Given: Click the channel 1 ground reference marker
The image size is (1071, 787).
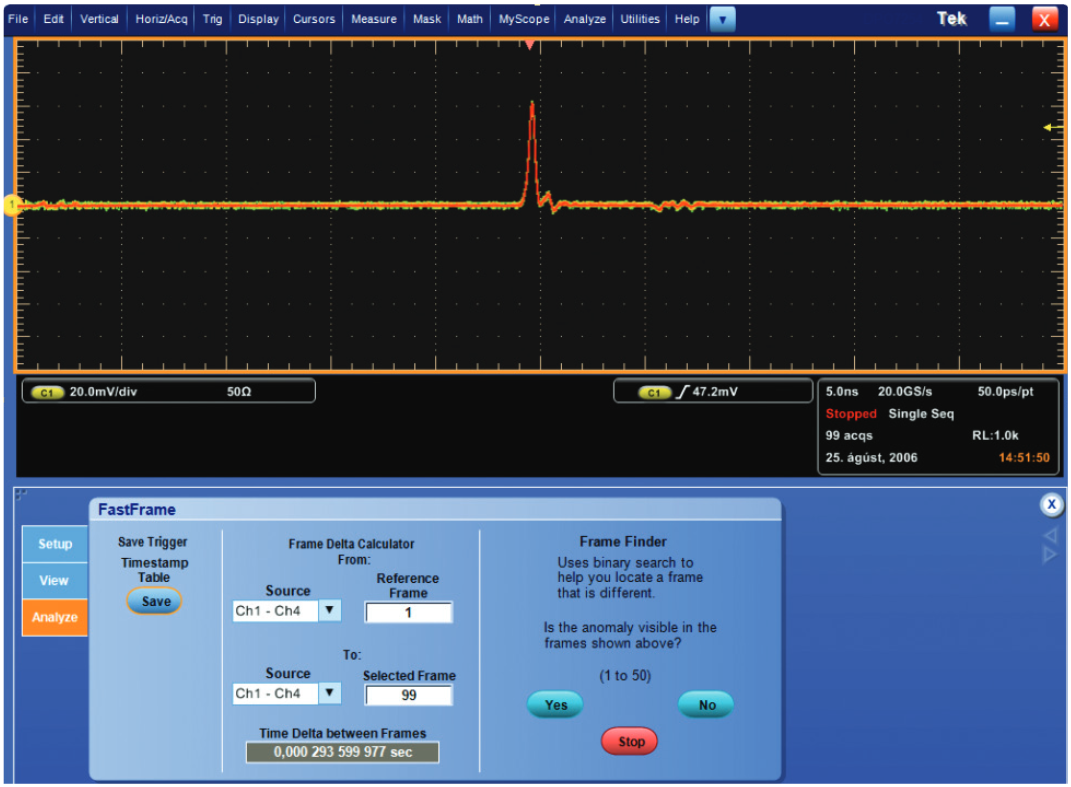Looking at the screenshot, I should point(13,205).
